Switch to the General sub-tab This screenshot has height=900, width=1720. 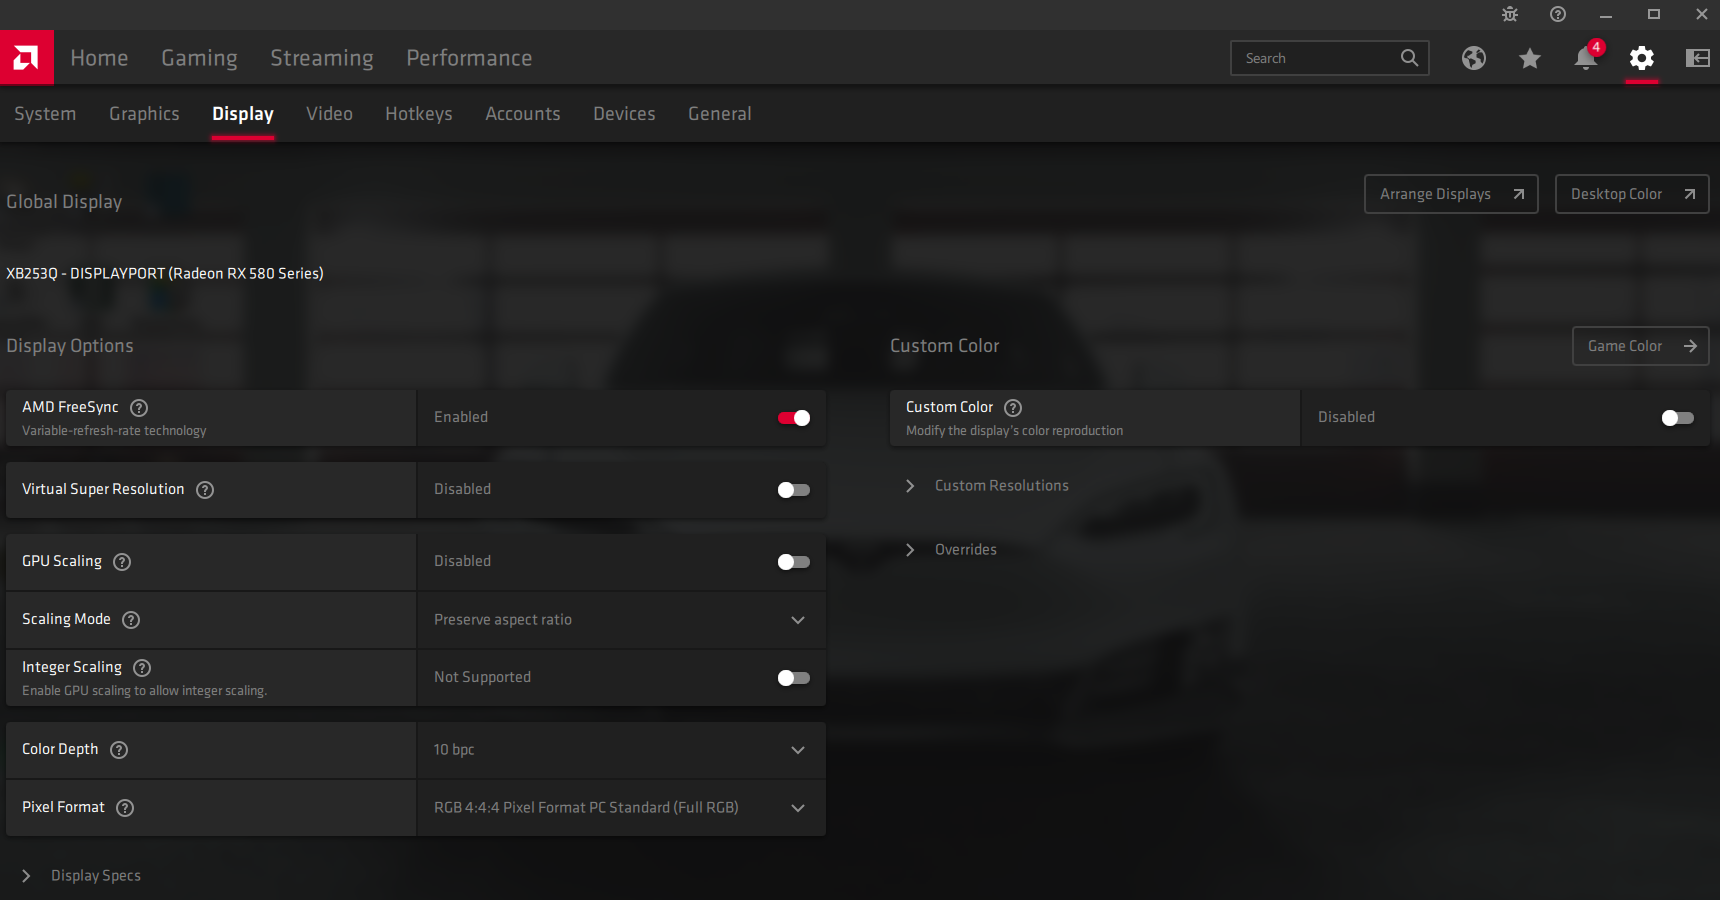pyautogui.click(x=719, y=114)
